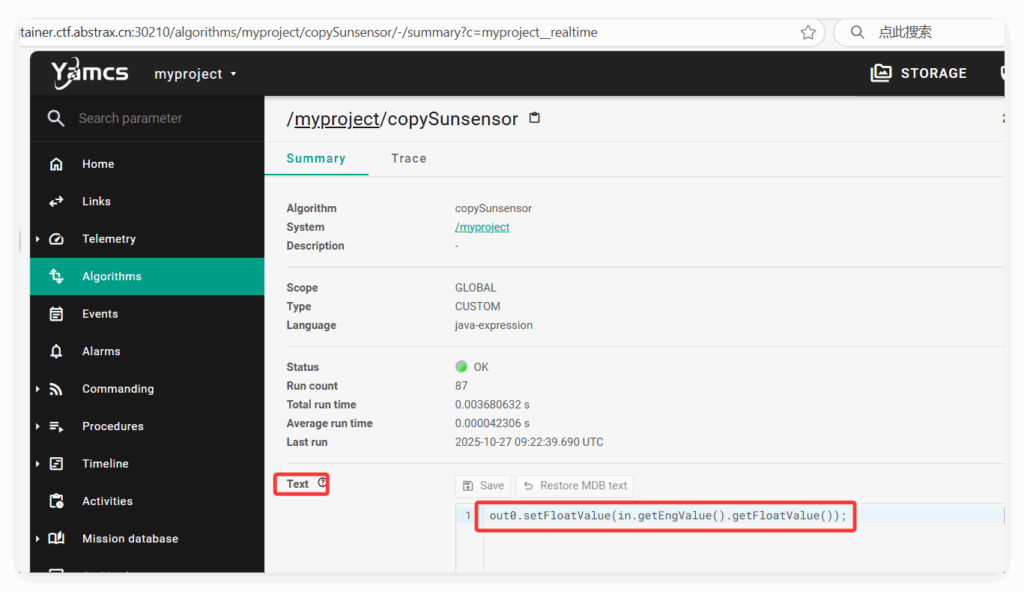Click the Yamcs logo
1024x592 pixels.
pos(89,73)
